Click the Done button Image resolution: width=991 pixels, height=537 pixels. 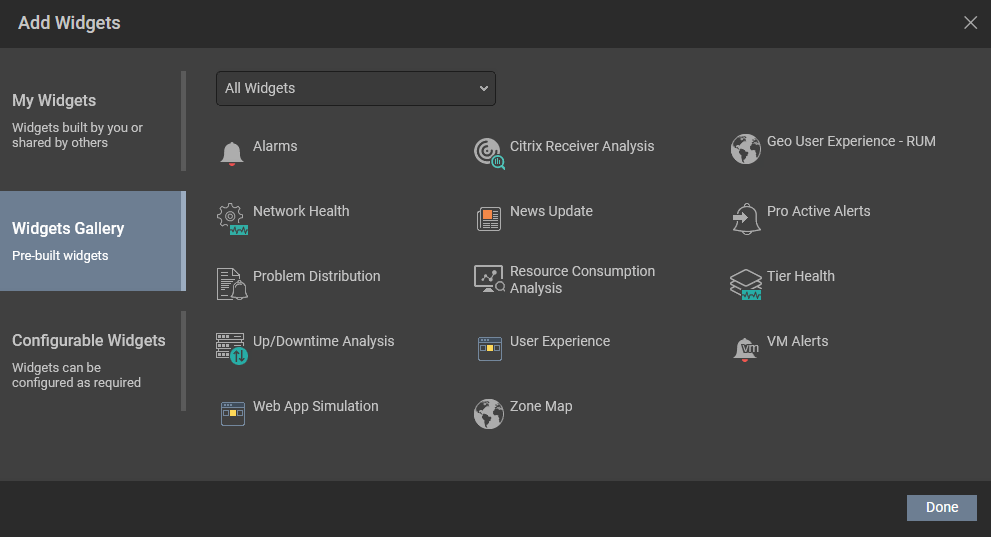point(942,508)
